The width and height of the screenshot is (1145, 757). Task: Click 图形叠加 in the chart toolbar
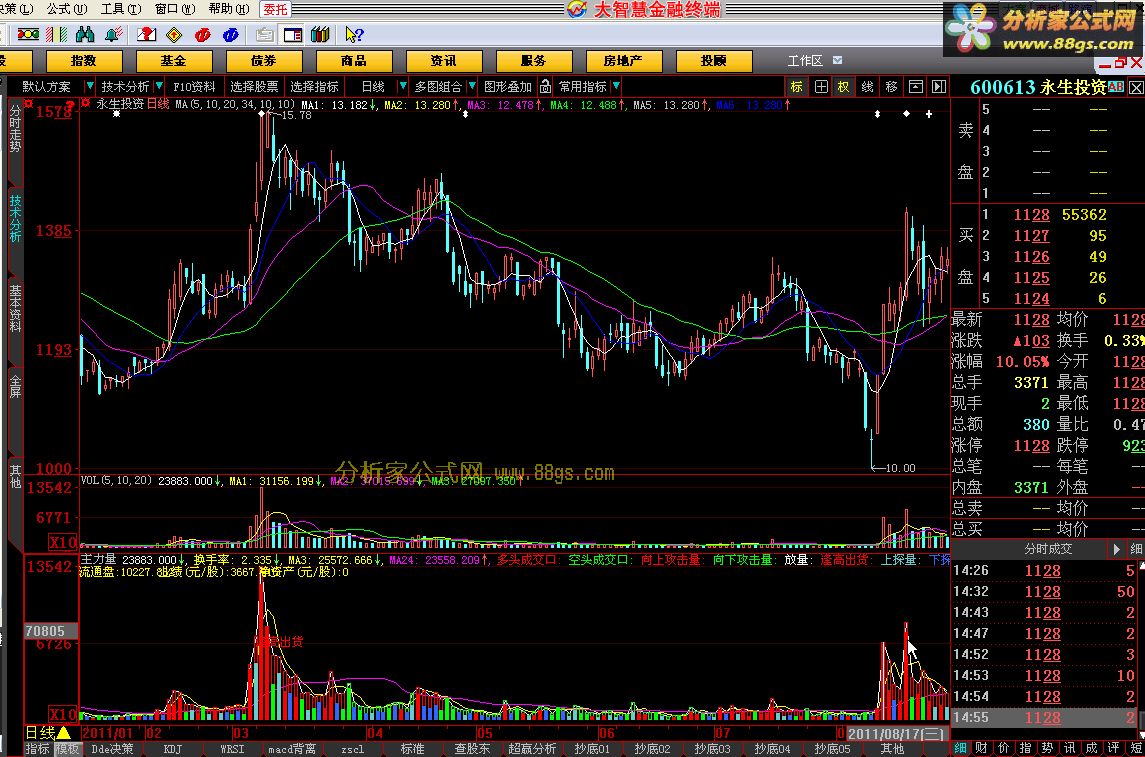(x=508, y=87)
